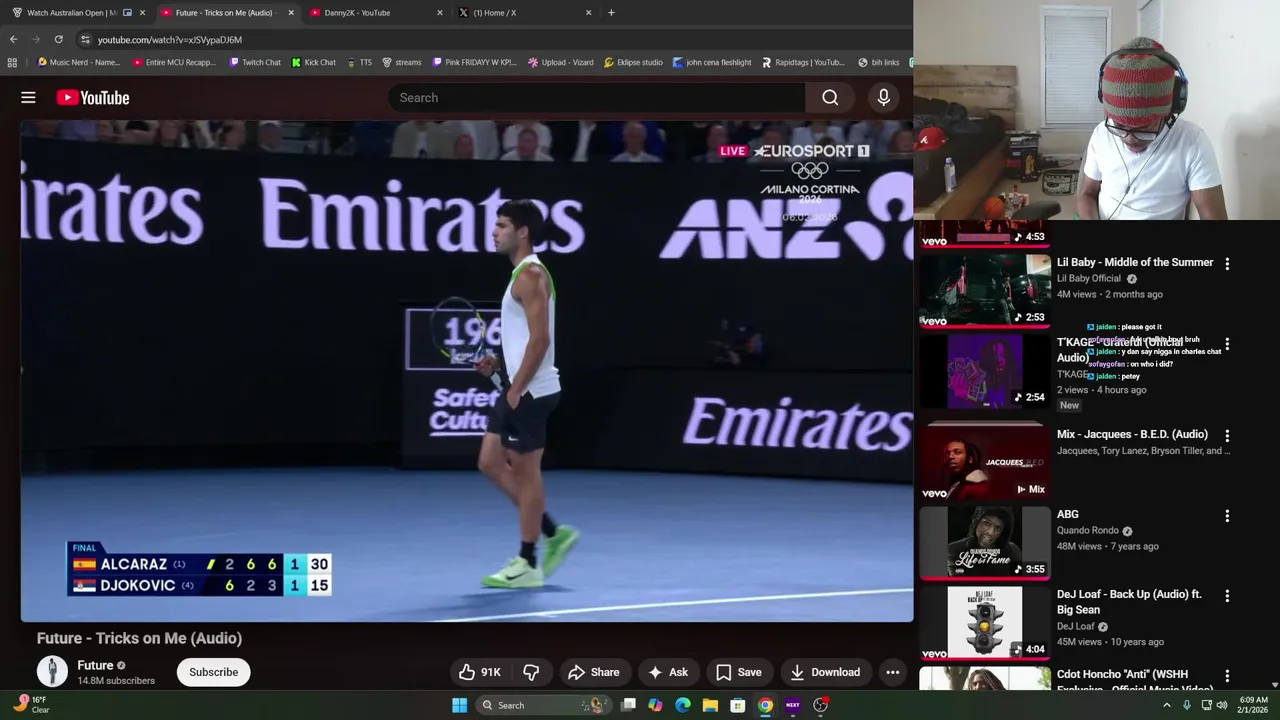This screenshot has height=720, width=1280.
Task: Open Pink FRIDAYY bookmark
Action: tap(475, 62)
